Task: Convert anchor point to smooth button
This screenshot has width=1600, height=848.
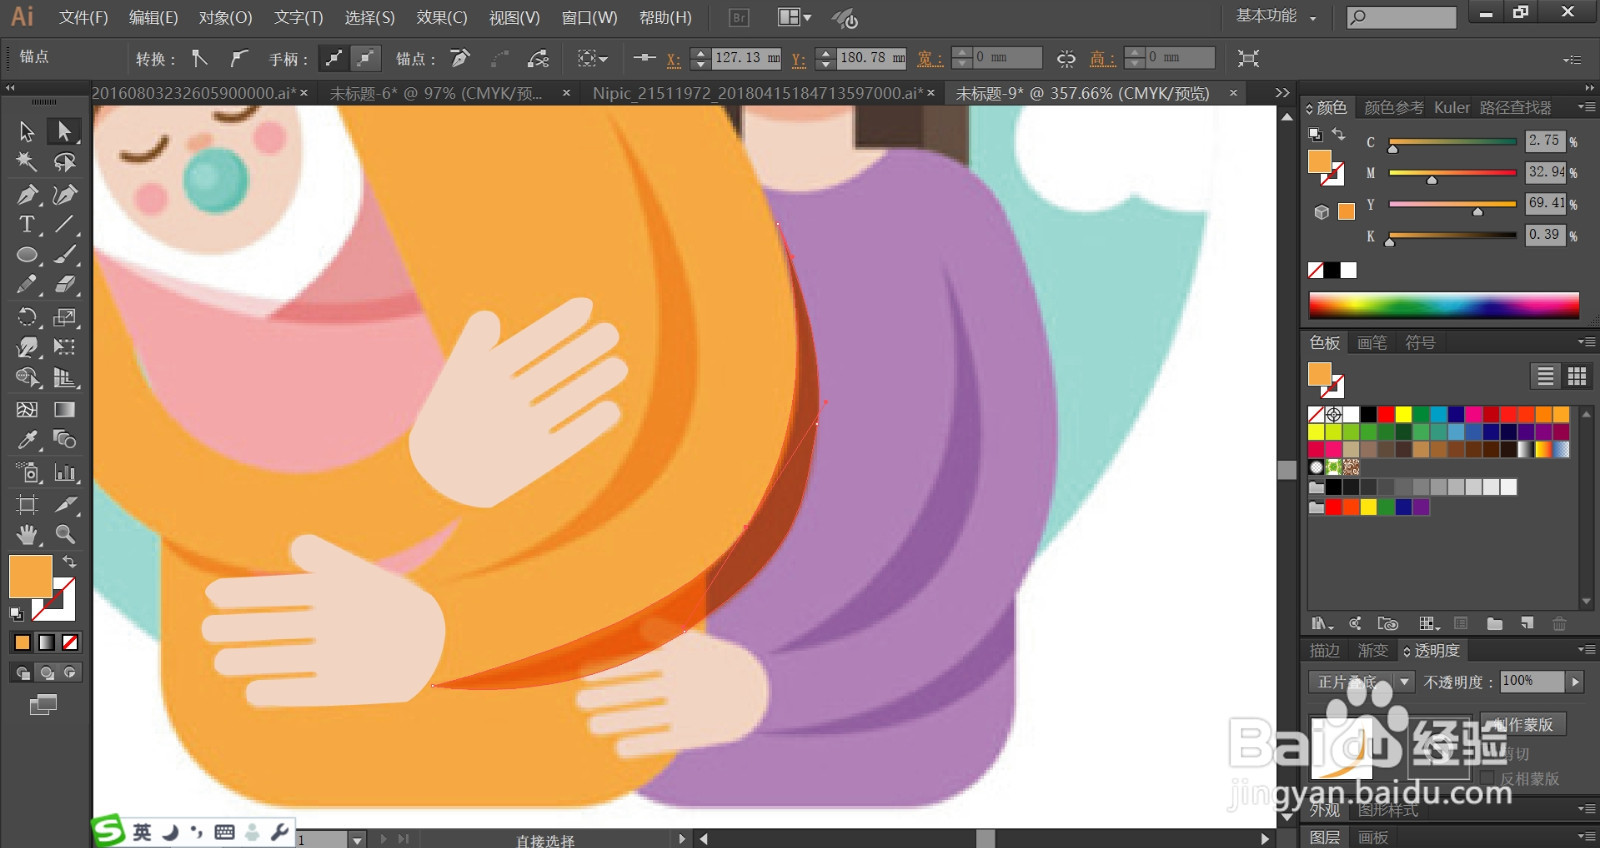Action: tap(238, 58)
